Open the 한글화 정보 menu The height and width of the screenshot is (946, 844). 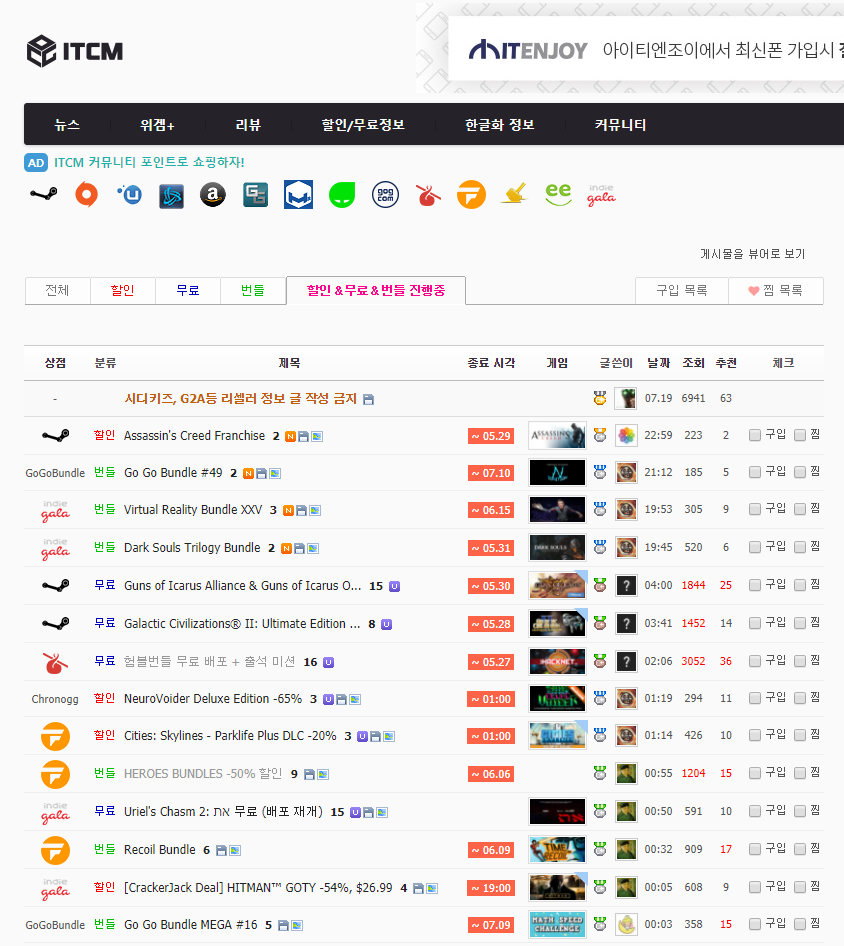(x=500, y=125)
